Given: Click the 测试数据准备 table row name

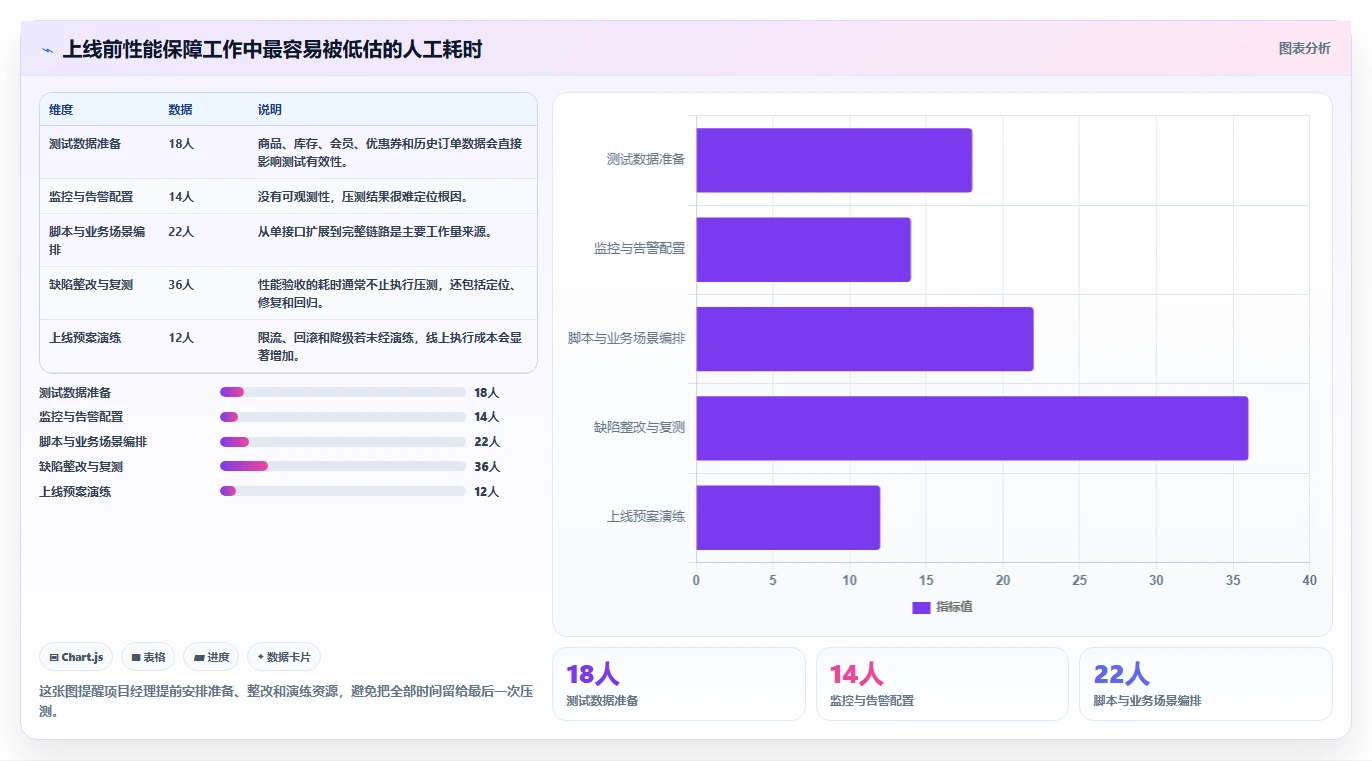Looking at the screenshot, I should pyautogui.click(x=85, y=144).
